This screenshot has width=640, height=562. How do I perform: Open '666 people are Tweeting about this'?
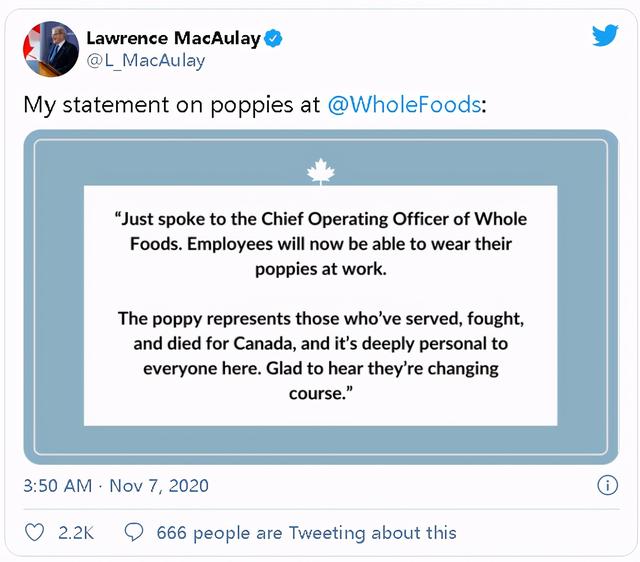[306, 533]
